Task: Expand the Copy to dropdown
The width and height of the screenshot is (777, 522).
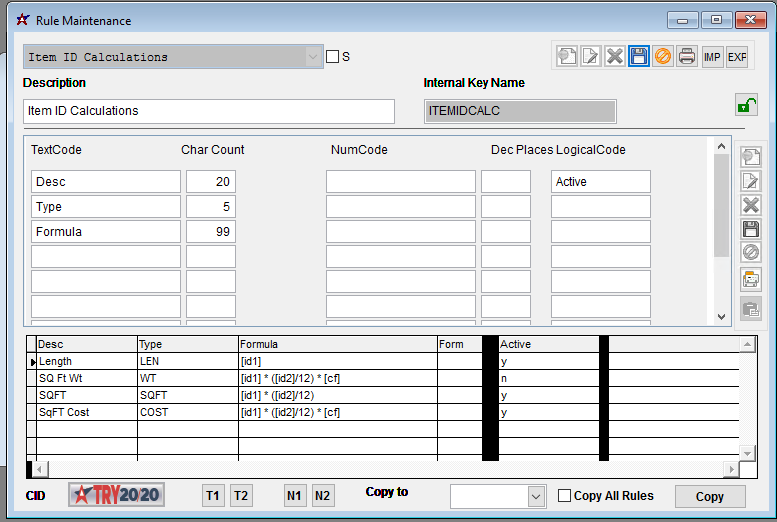Action: (536, 496)
